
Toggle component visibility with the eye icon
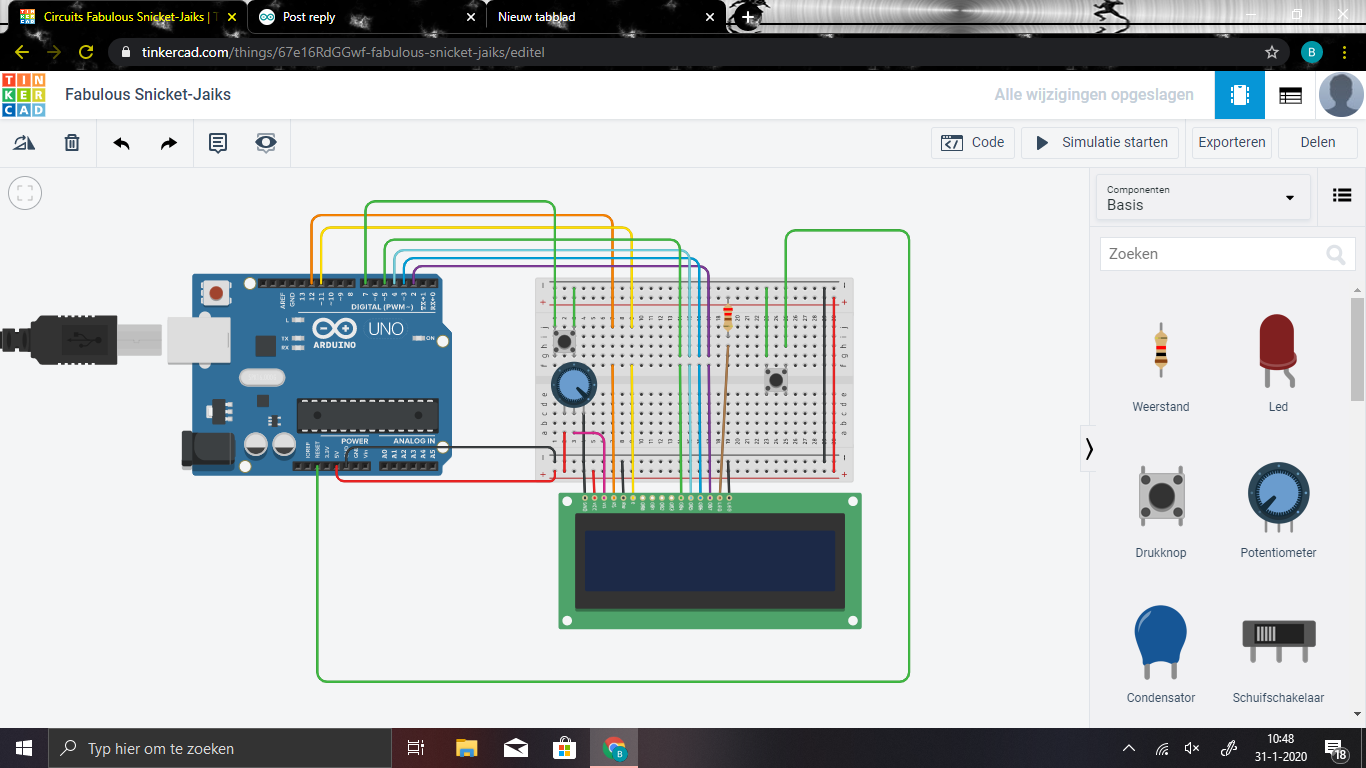point(265,143)
